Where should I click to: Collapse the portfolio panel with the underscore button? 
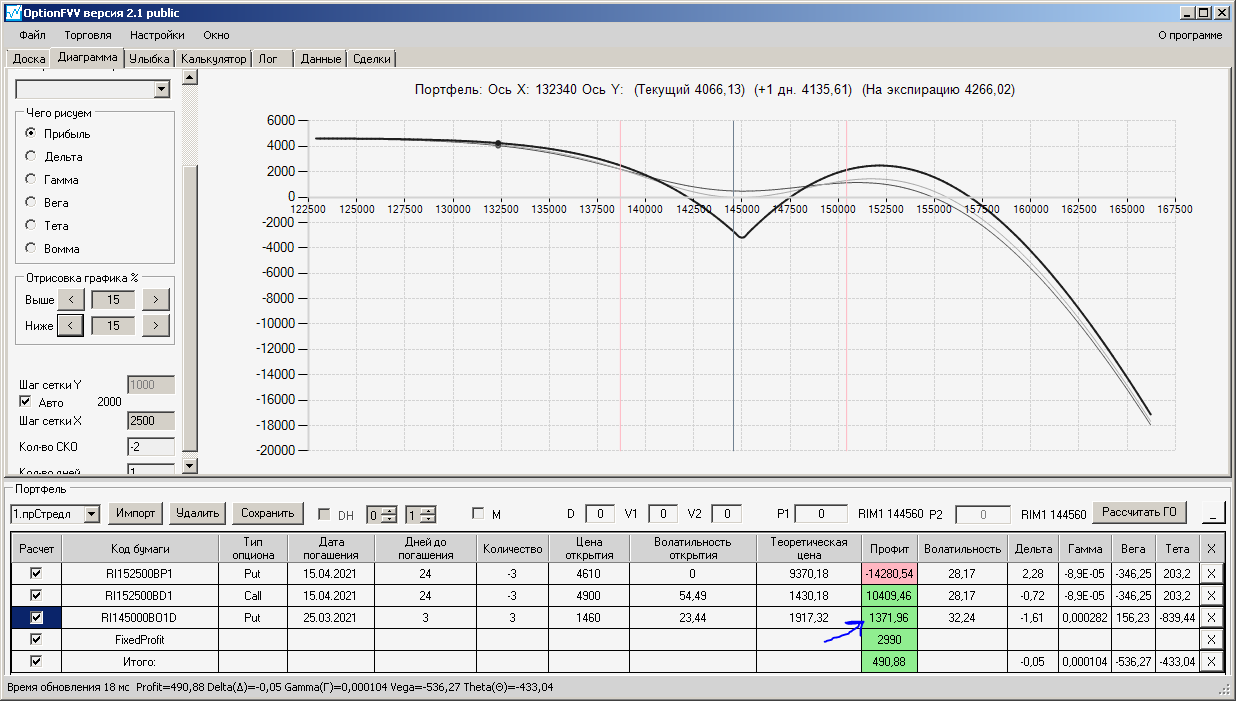1212,513
